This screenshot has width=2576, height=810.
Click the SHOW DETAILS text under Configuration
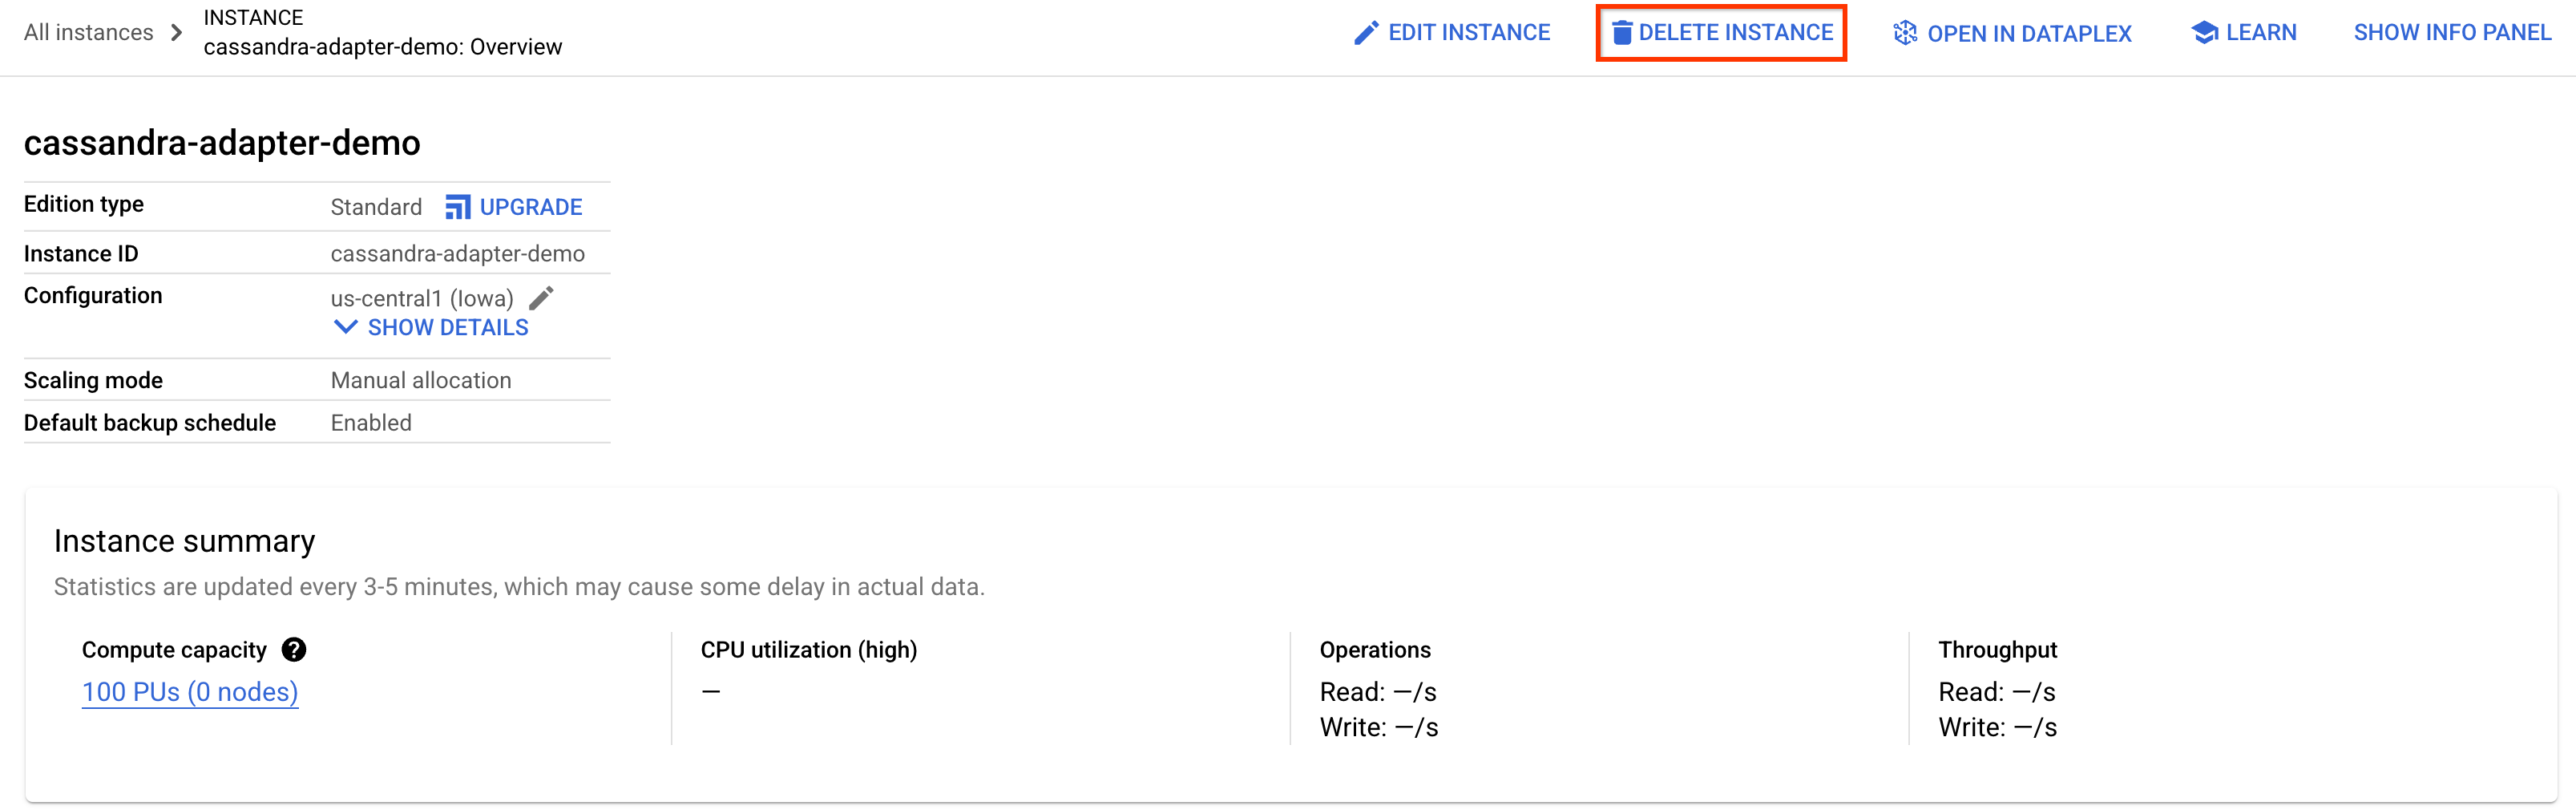tap(447, 328)
